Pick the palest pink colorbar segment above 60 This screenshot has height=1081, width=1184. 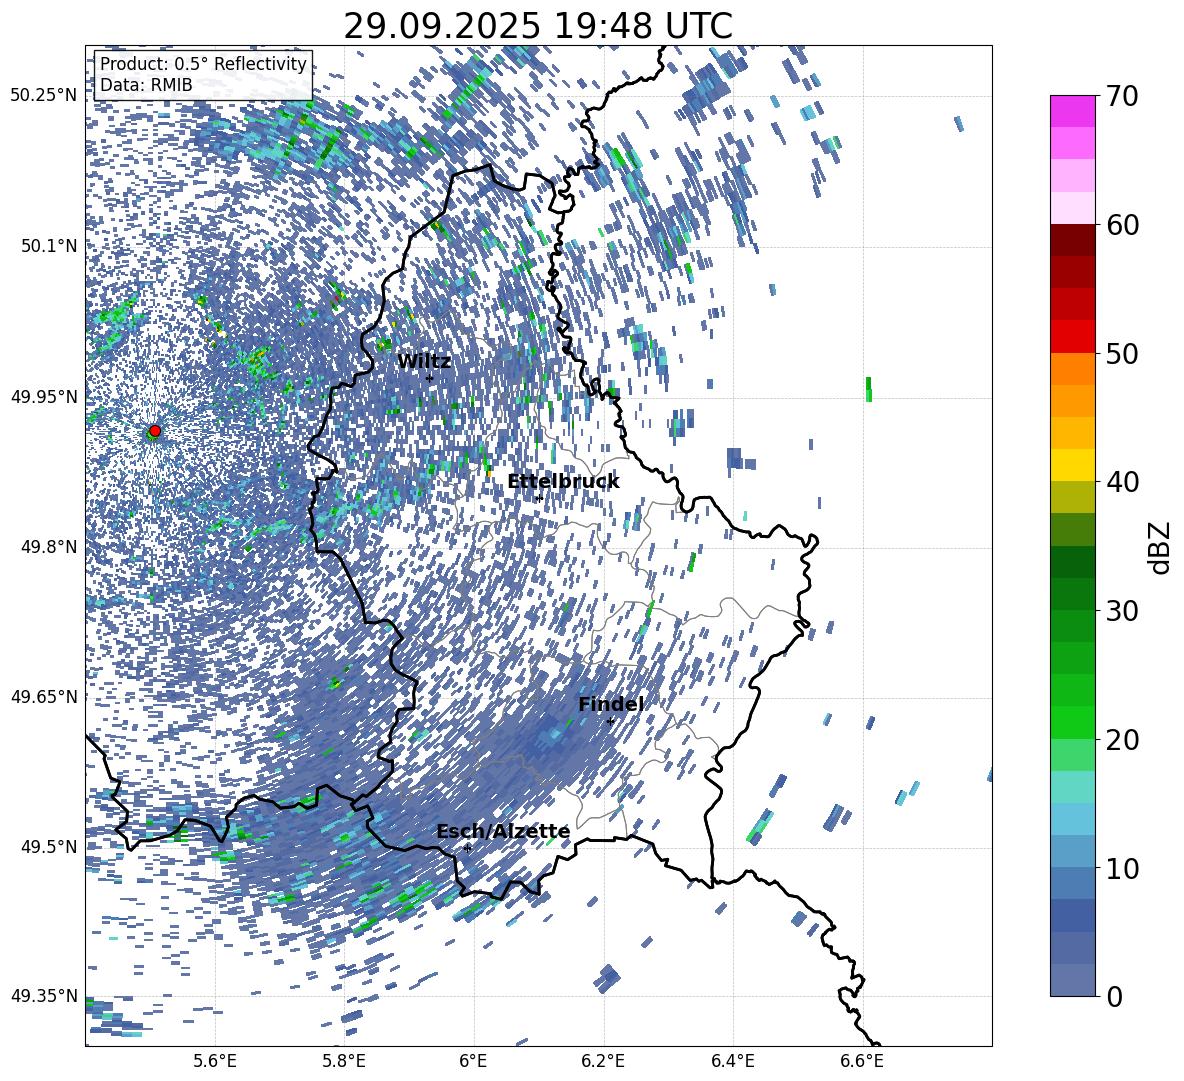1073,208
